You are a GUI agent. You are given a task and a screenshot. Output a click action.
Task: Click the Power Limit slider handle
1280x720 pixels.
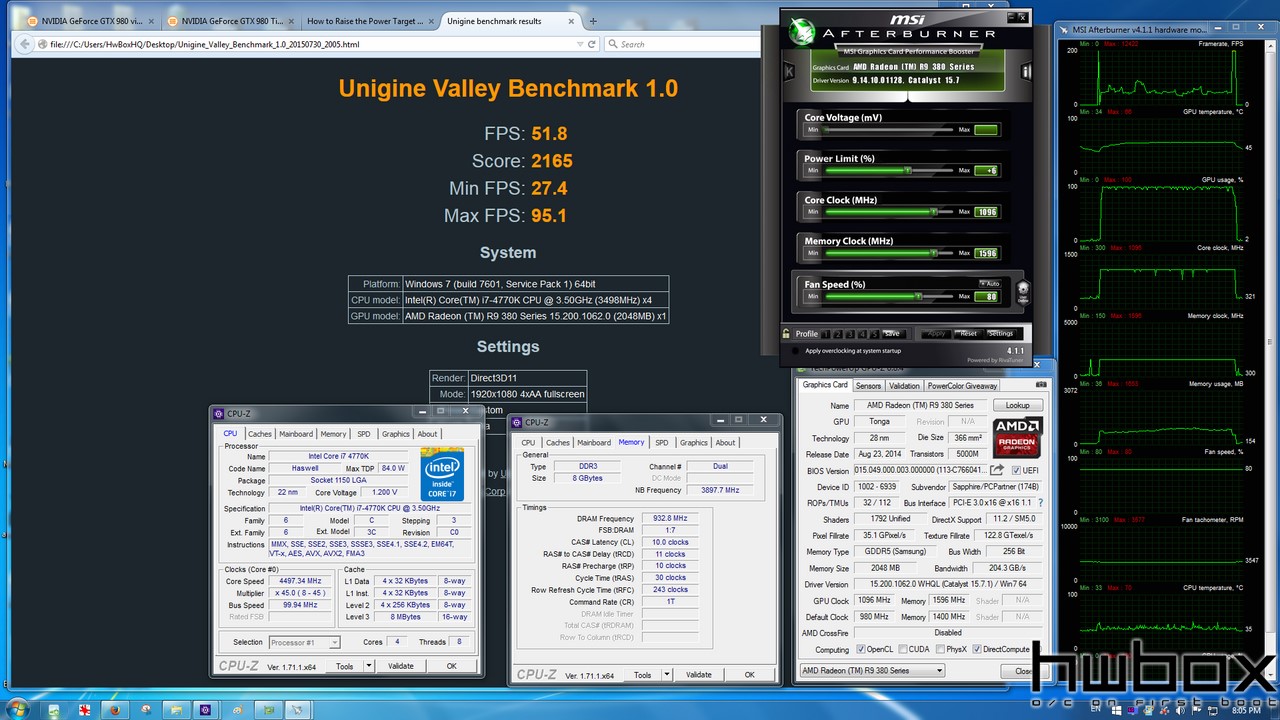click(907, 171)
